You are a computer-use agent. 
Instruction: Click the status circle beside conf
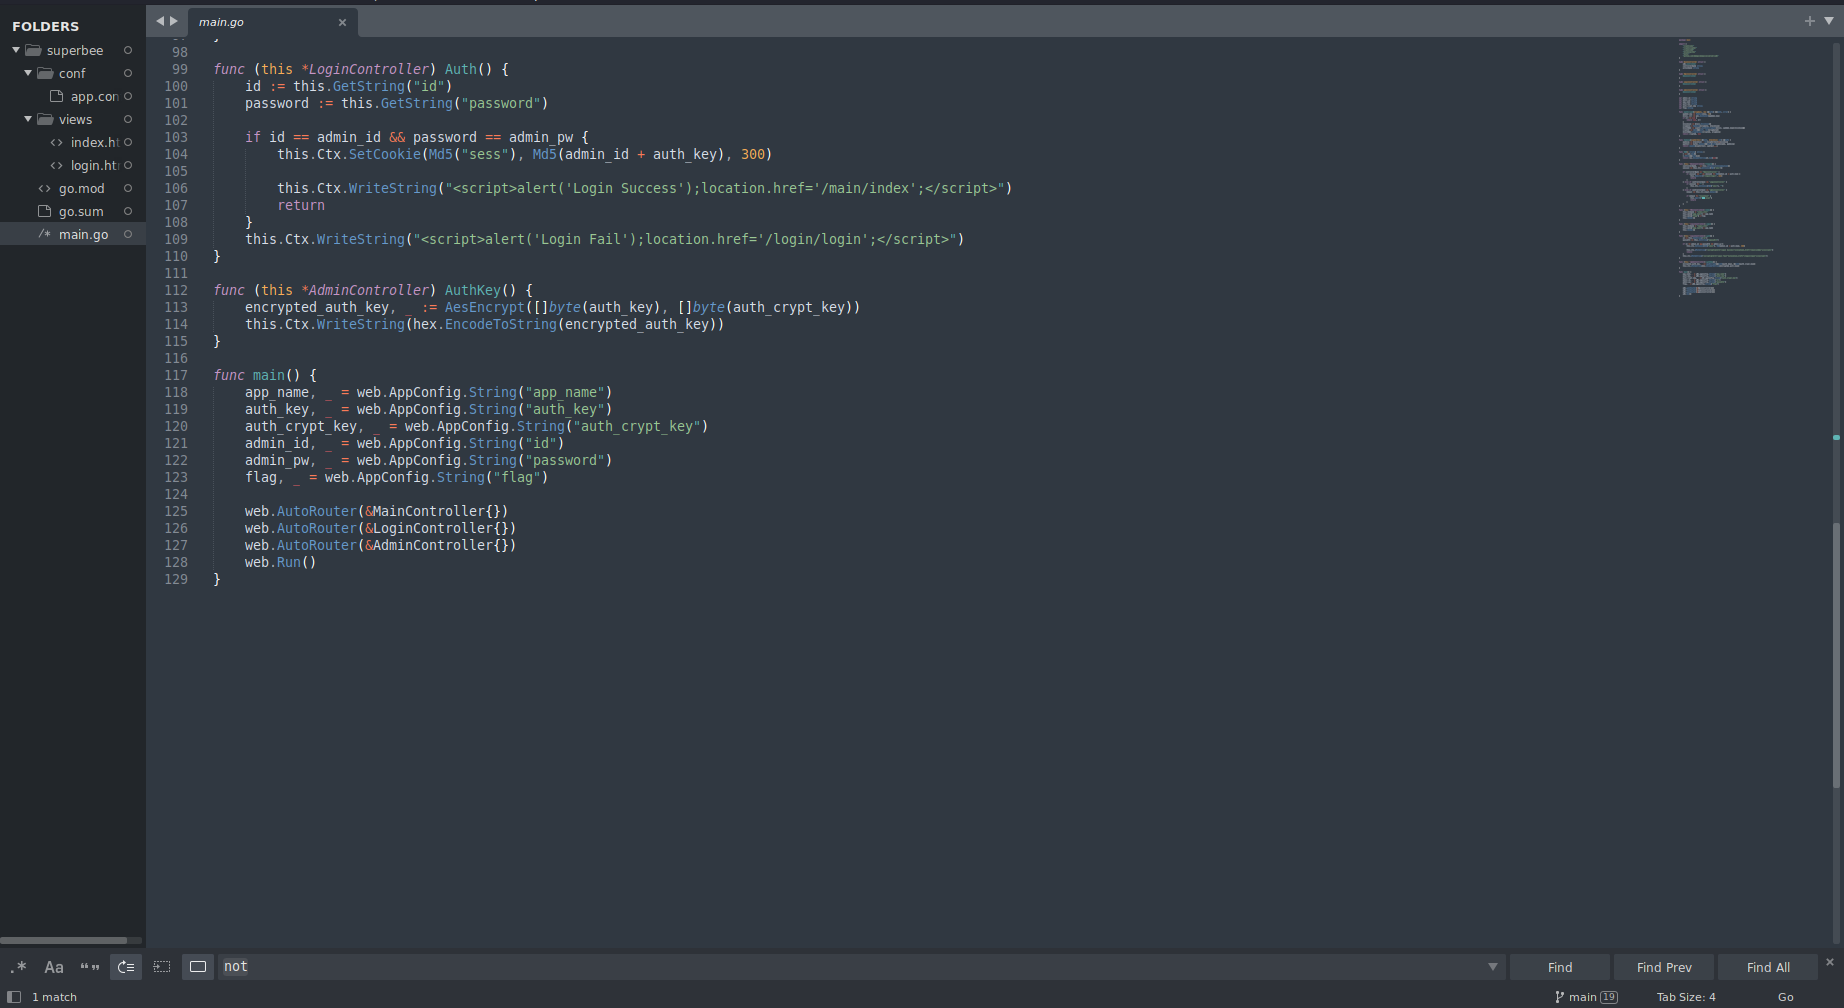point(128,73)
